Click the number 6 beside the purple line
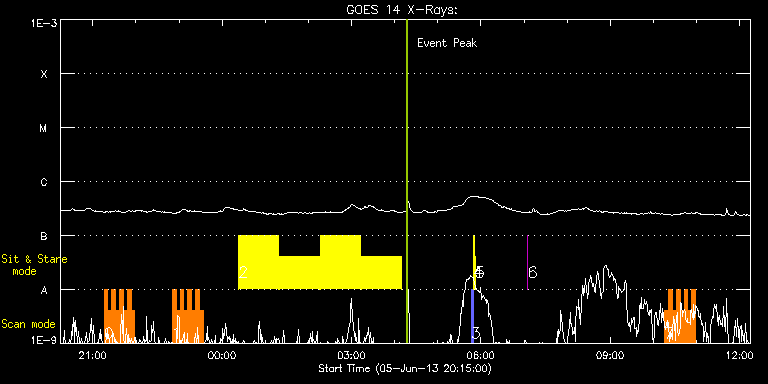 [x=533, y=272]
